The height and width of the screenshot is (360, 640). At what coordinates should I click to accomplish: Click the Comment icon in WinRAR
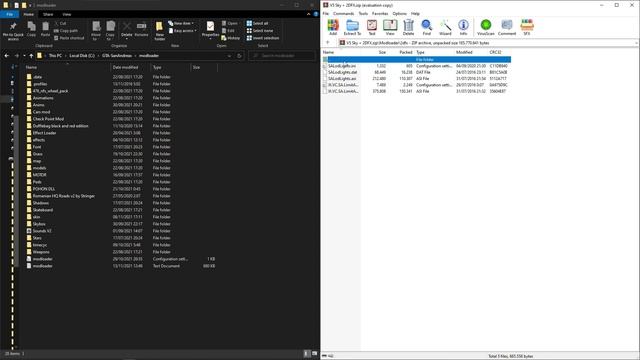507,27
